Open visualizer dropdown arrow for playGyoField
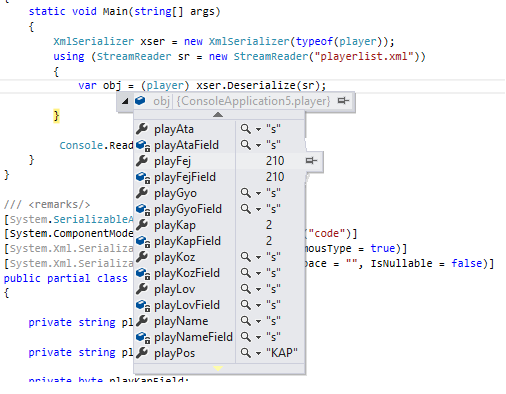506x394 pixels. [258, 209]
